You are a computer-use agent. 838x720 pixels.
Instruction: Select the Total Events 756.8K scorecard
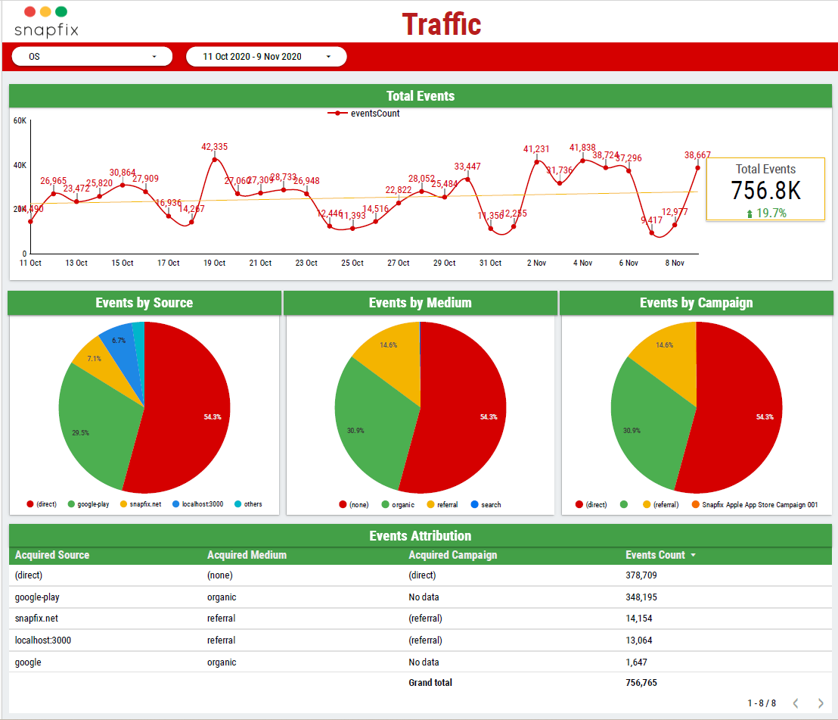[x=765, y=189]
